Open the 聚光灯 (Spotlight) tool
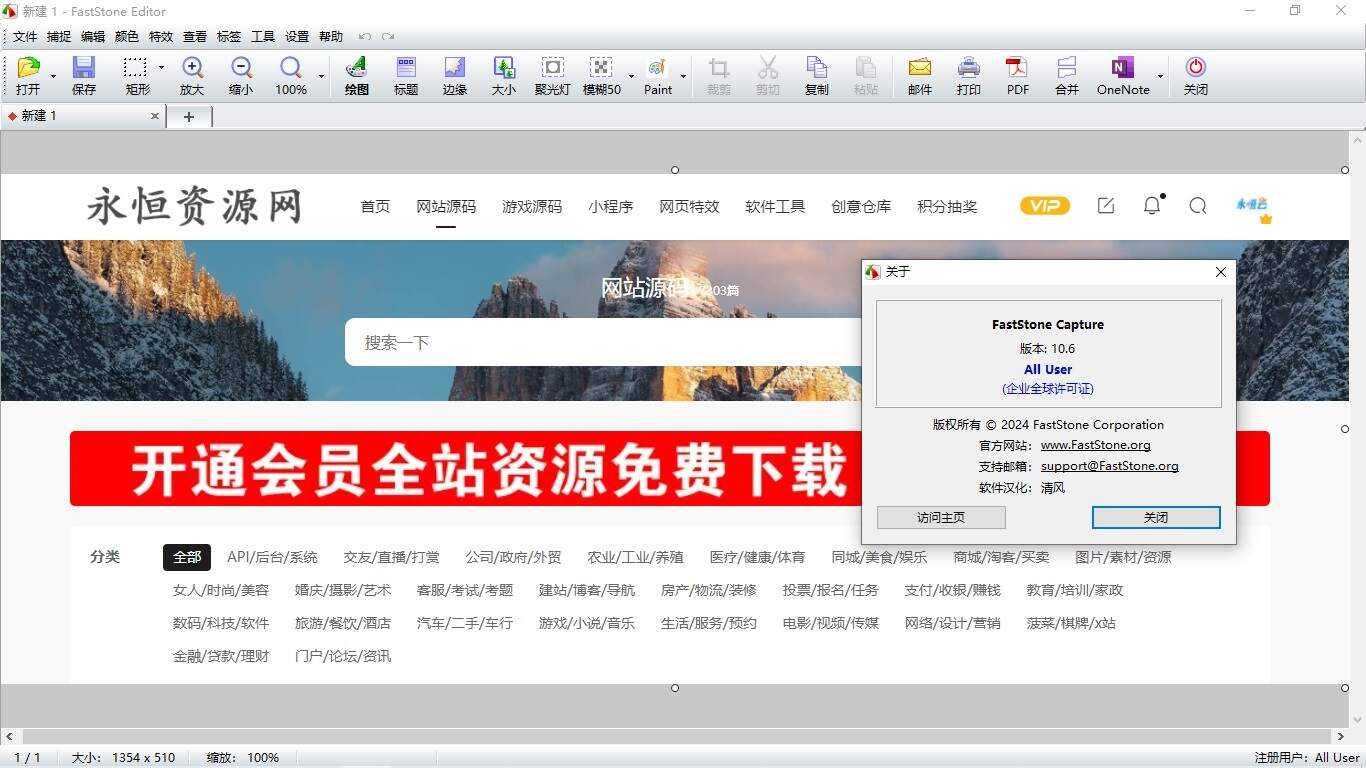The image size is (1366, 768). [552, 75]
